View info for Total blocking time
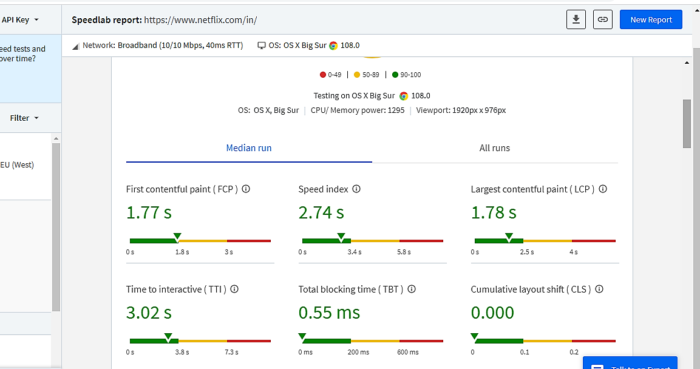Screen dimensions: 700x369 click(412, 289)
